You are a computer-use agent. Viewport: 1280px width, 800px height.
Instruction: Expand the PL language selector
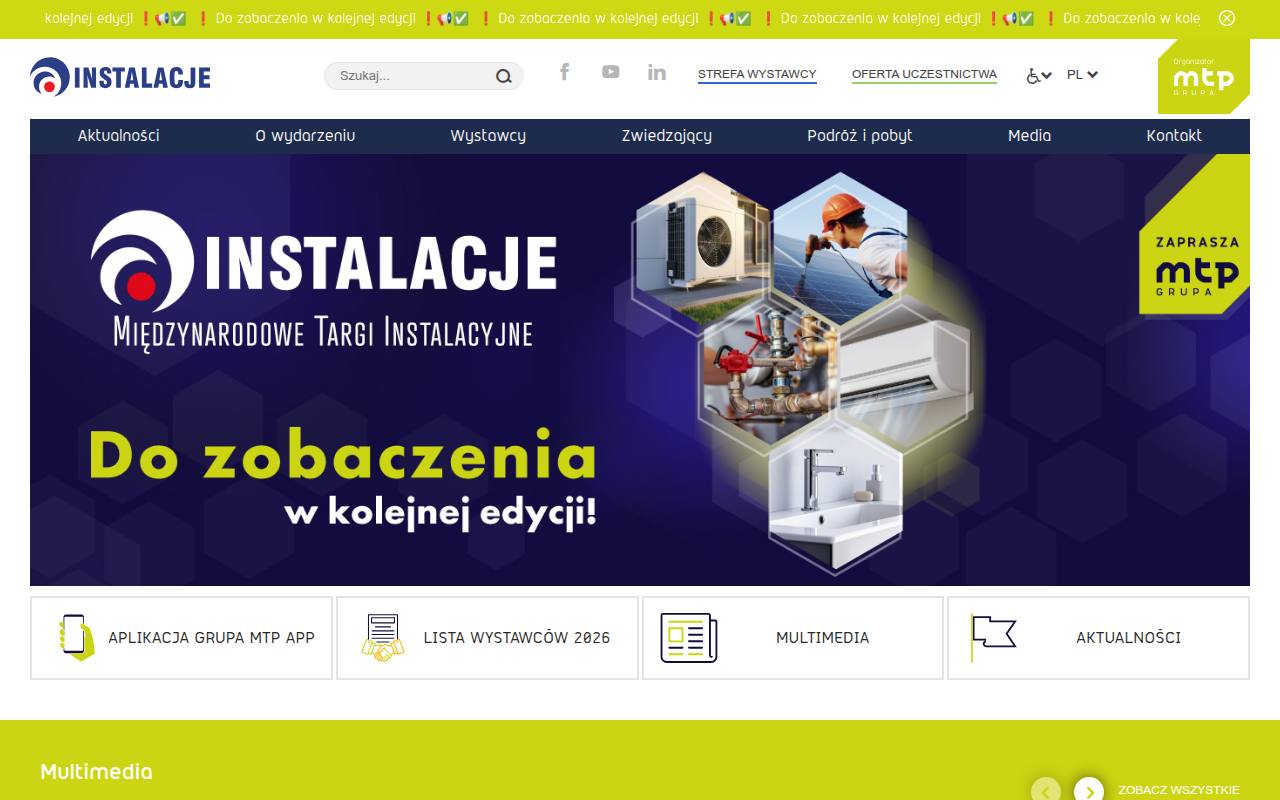click(1082, 74)
